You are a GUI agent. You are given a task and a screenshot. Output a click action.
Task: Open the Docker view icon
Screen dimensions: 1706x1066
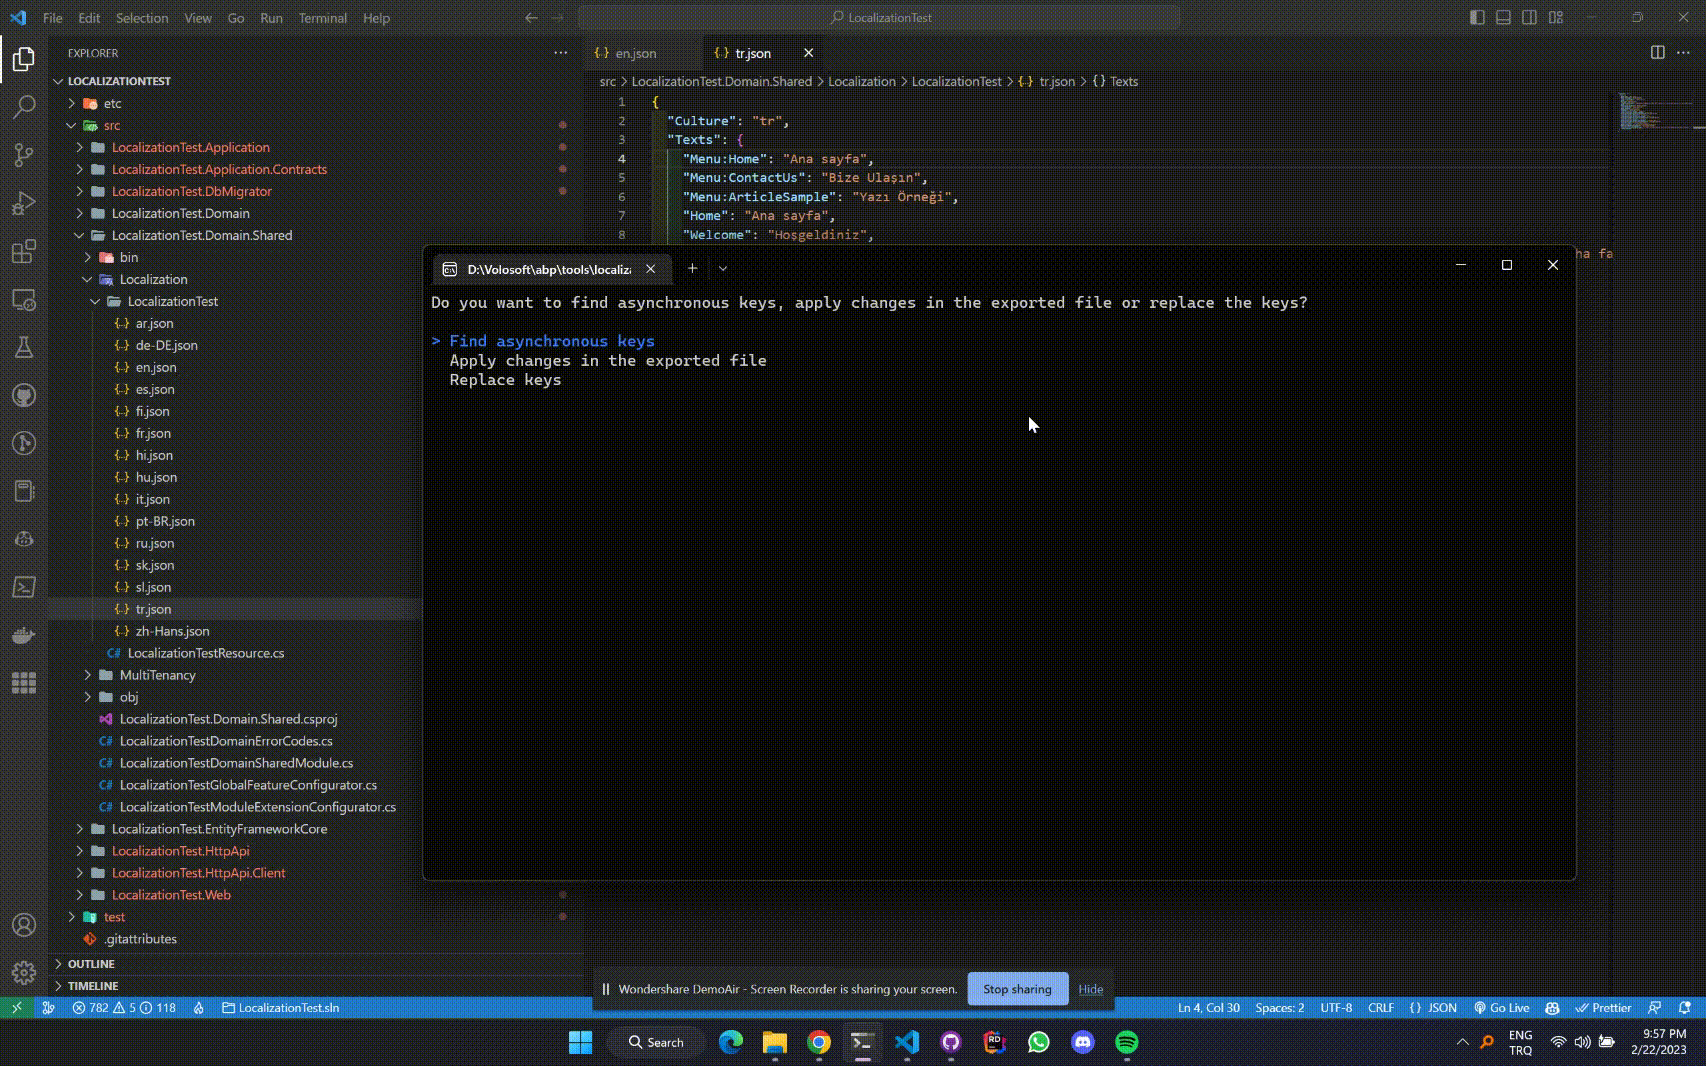(x=24, y=635)
